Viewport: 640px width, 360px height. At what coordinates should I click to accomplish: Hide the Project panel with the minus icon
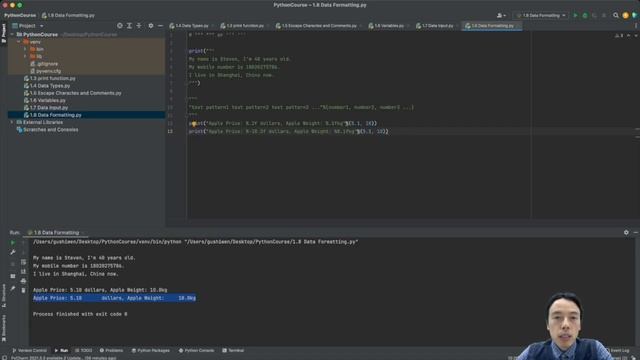tap(160, 25)
